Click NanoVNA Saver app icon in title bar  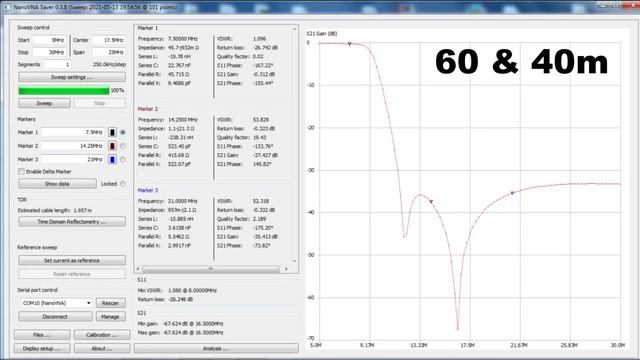(x=7, y=7)
